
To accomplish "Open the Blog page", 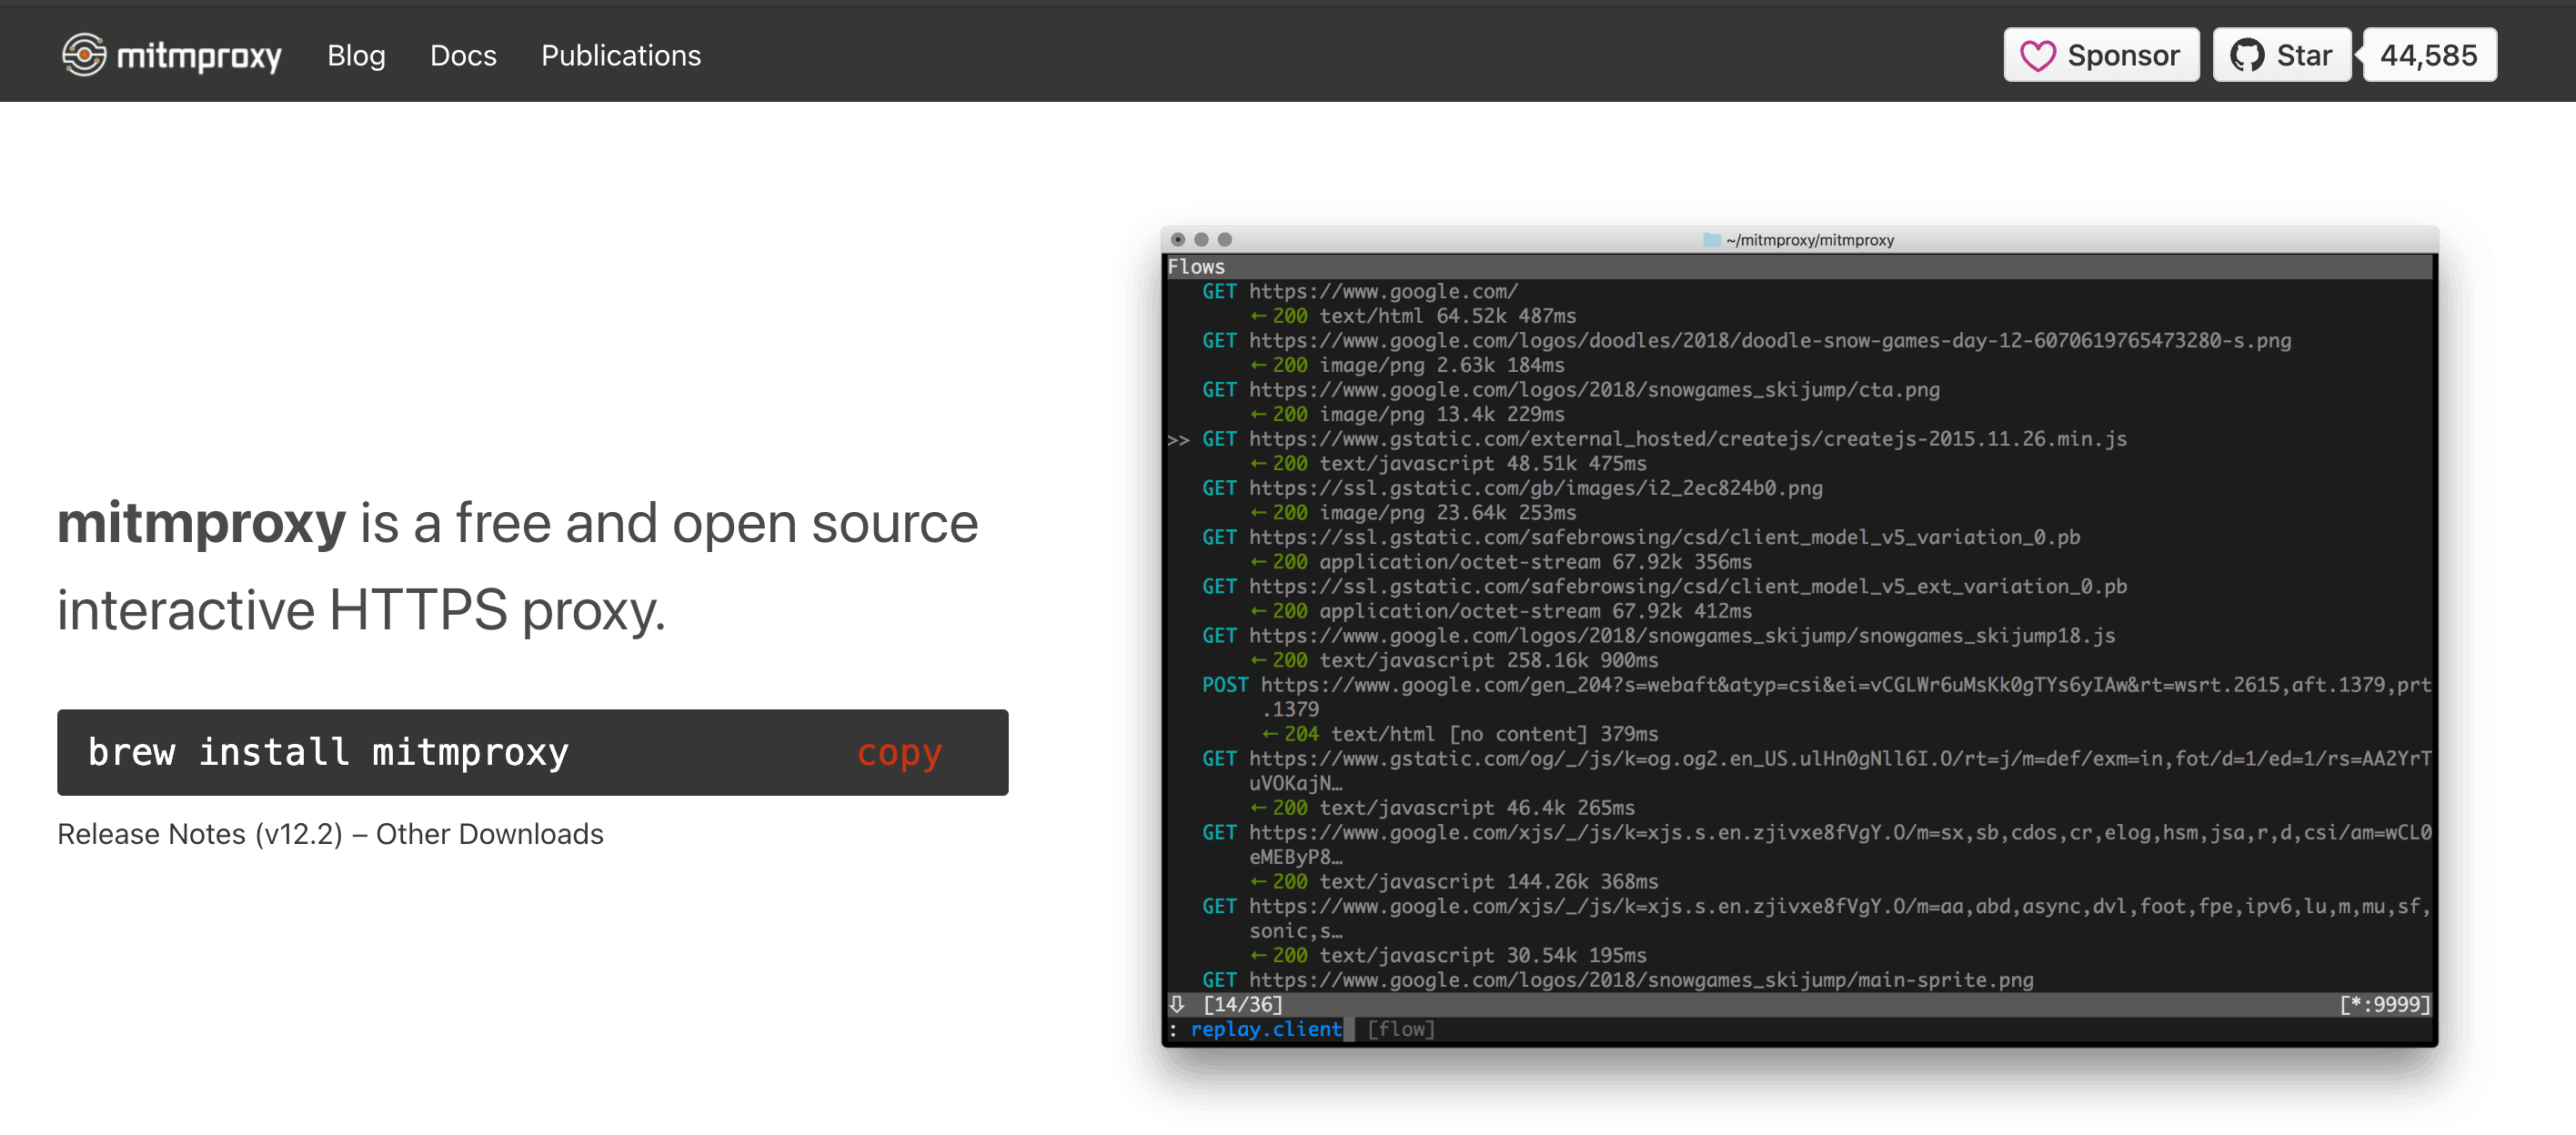I will [x=356, y=55].
